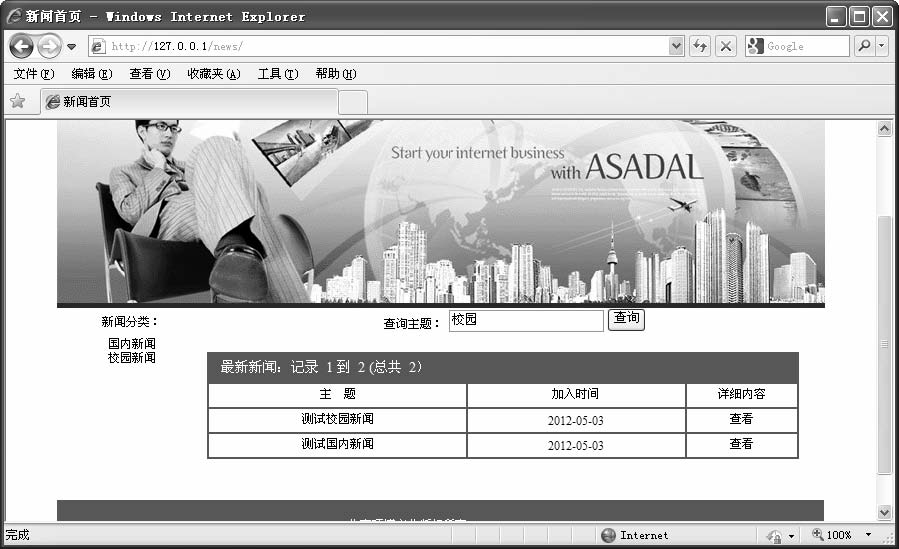Open the 国内新闻 category link
This screenshot has width=899, height=549.
(x=132, y=343)
